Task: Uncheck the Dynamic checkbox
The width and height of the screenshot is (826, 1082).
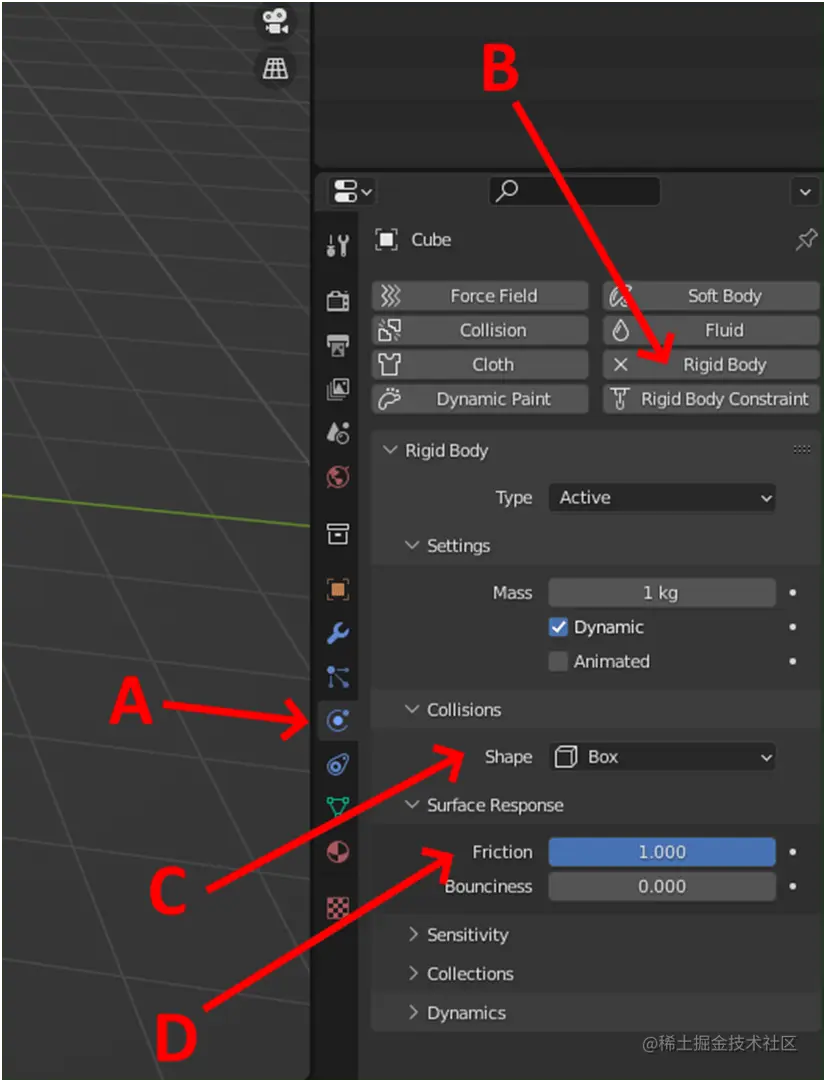Action: tap(557, 627)
